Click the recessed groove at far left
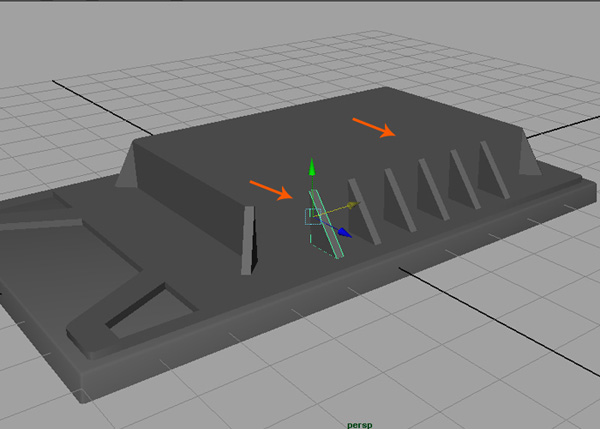The image size is (600, 429). (40, 222)
